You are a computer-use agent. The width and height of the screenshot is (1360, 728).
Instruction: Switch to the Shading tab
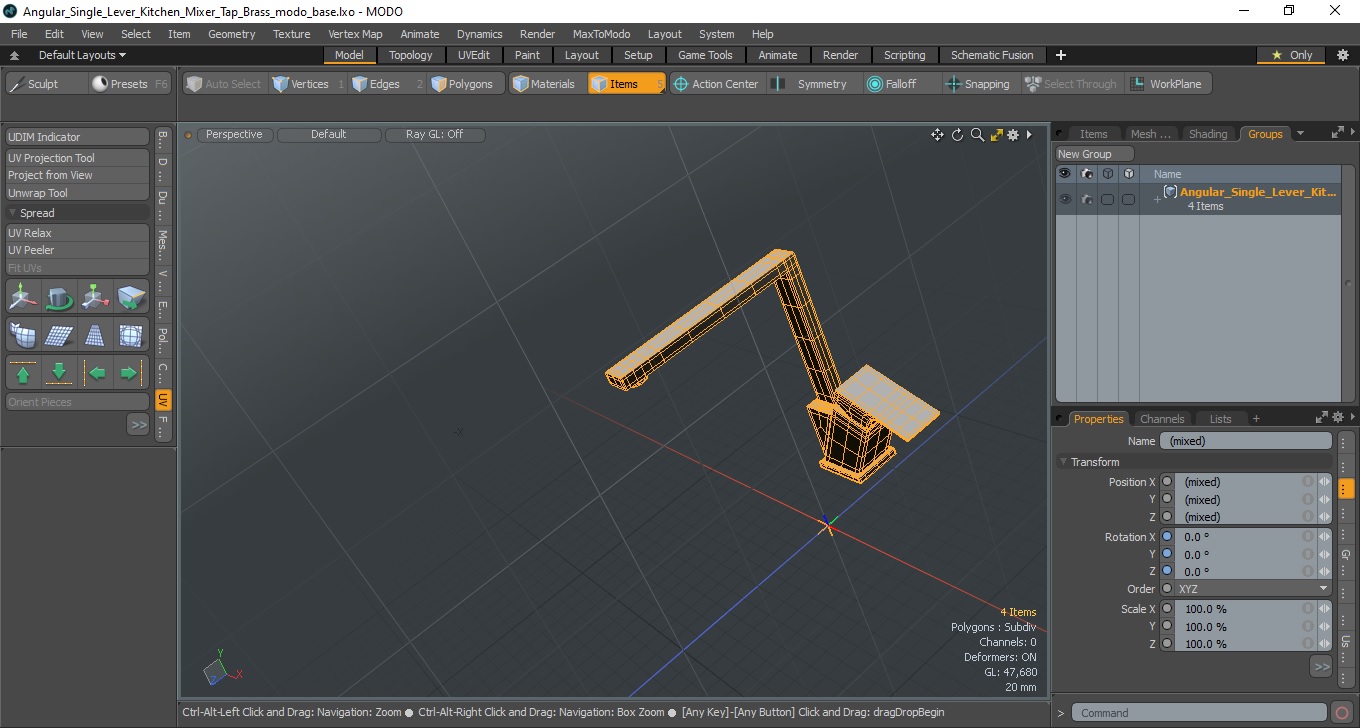click(1208, 134)
